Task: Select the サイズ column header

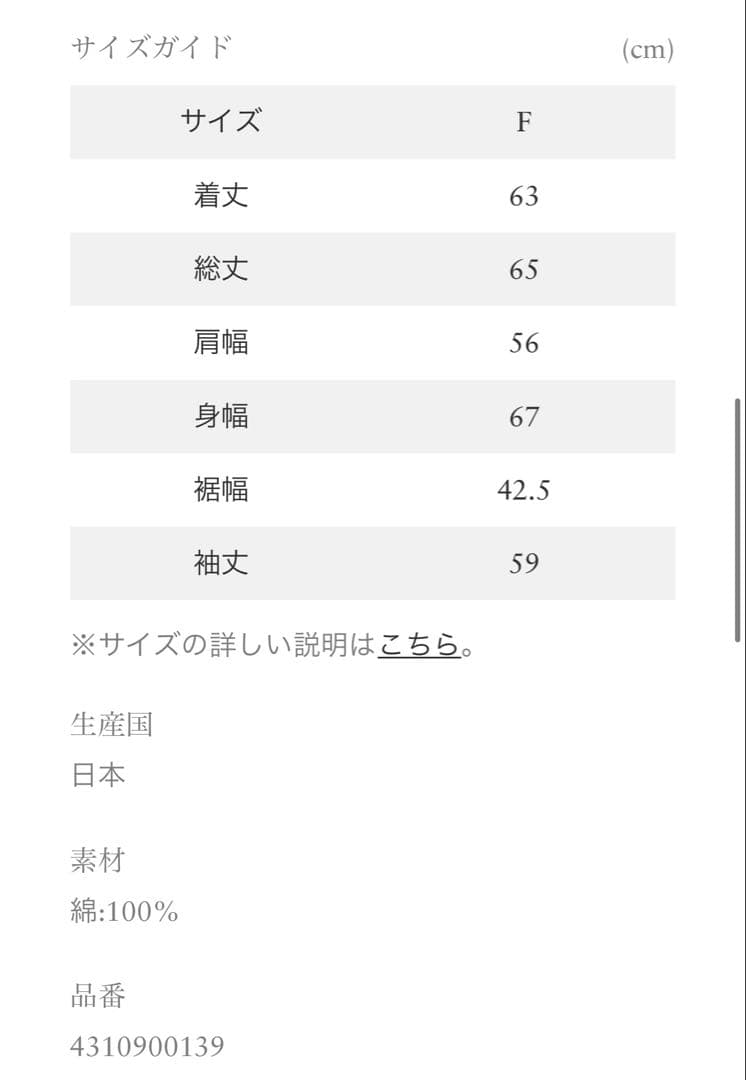Action: click(221, 122)
